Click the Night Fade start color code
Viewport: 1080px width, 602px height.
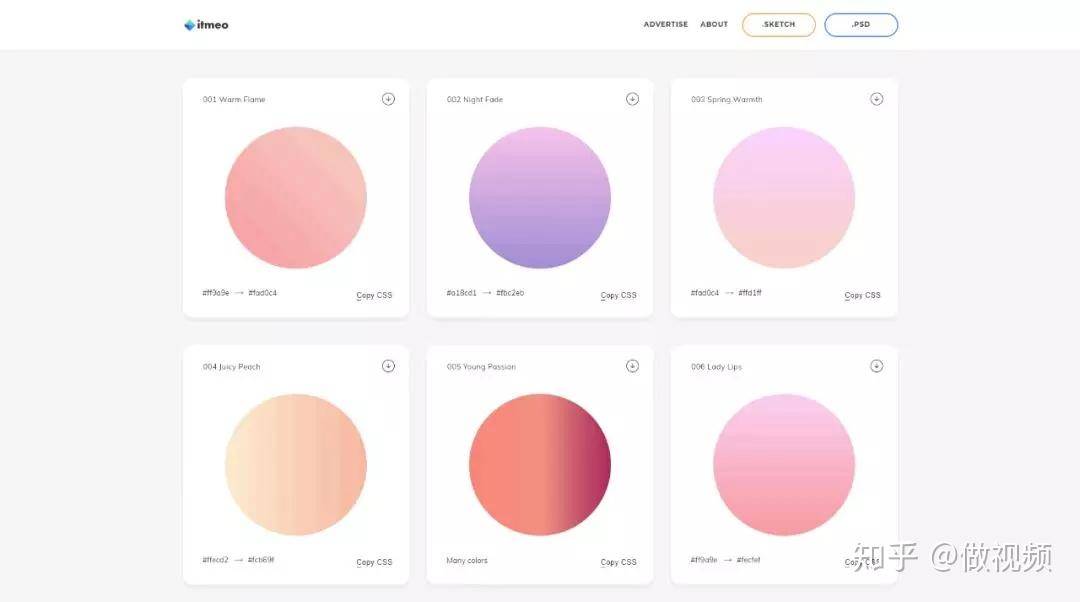tap(461, 293)
